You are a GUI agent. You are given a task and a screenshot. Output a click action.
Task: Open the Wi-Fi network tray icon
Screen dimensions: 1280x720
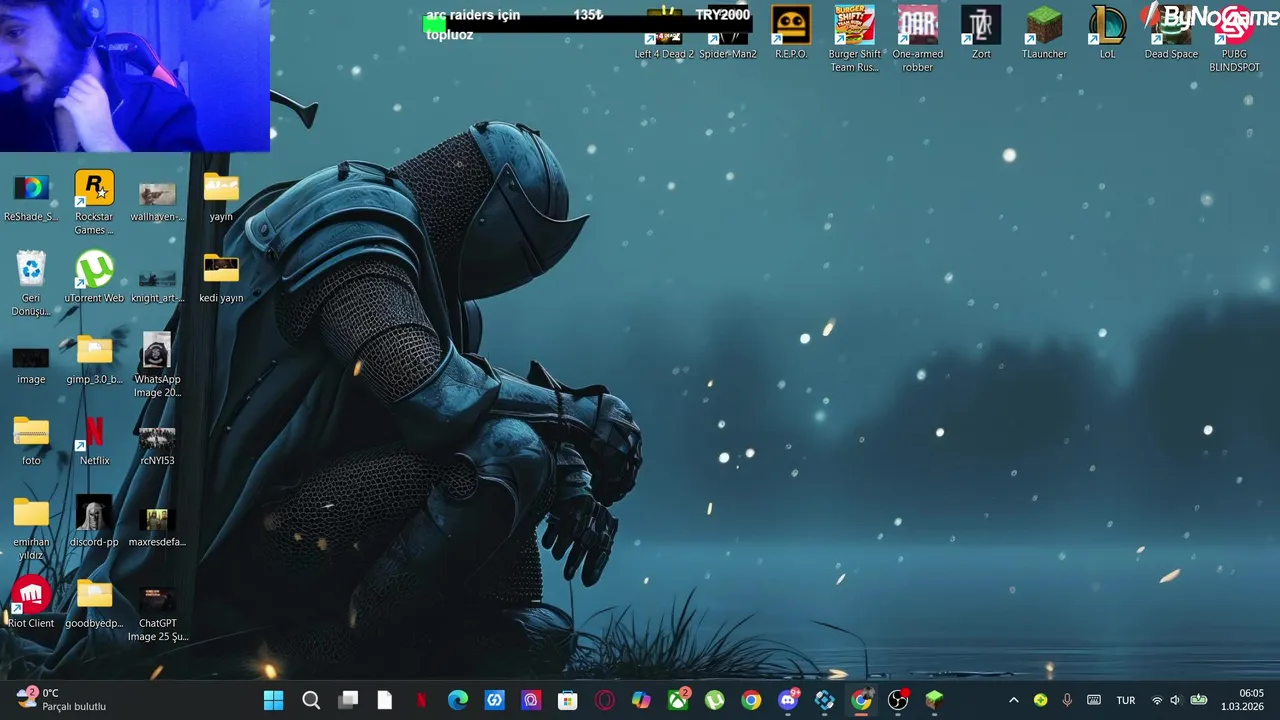pyautogui.click(x=1157, y=700)
